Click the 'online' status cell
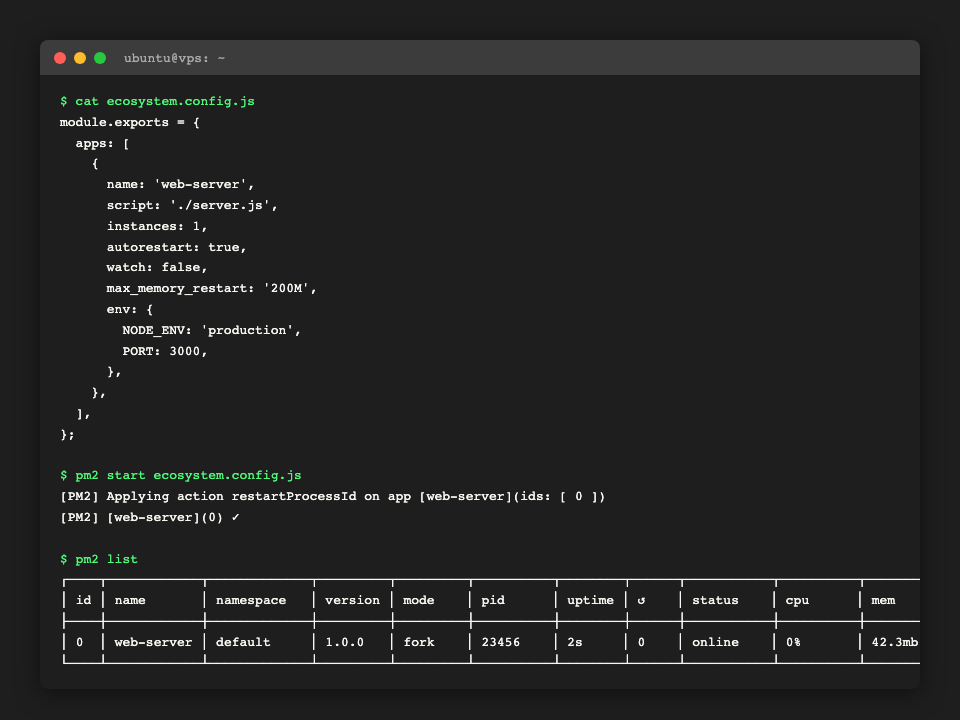This screenshot has width=960, height=720. 715,642
